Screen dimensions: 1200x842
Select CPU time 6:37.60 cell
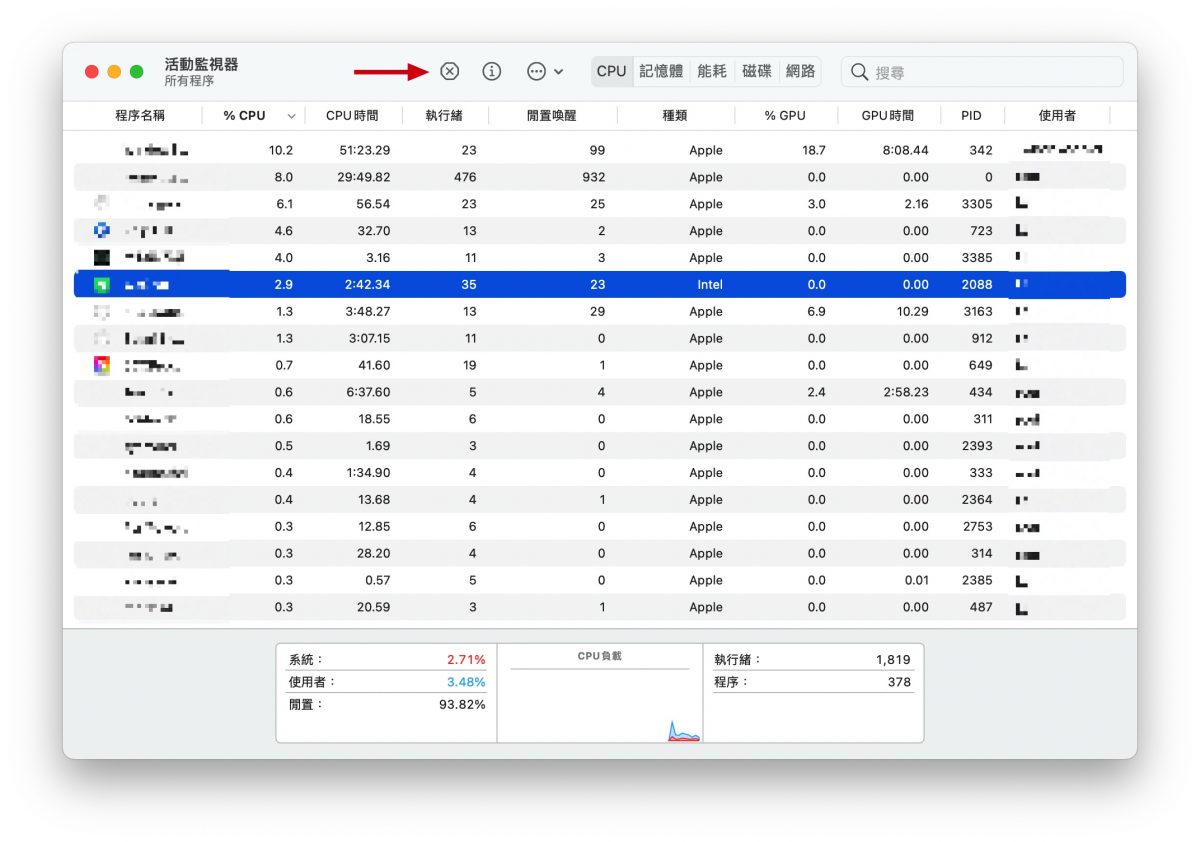[368, 392]
